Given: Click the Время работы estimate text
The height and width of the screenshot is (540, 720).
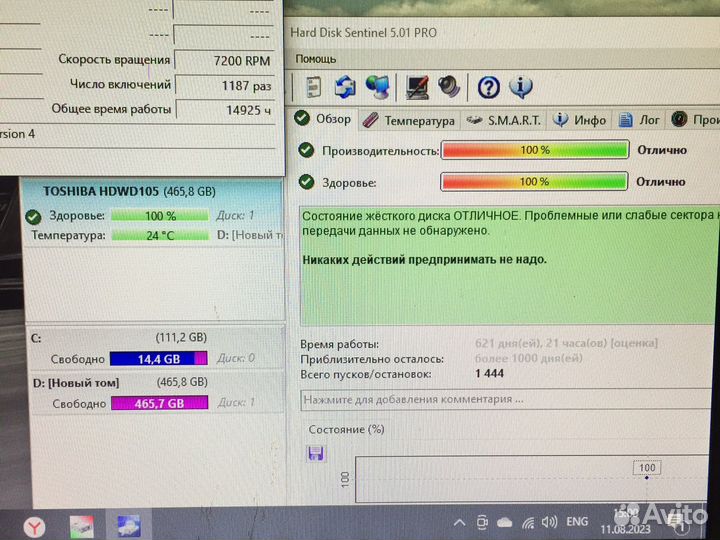Looking at the screenshot, I should click(x=566, y=343).
